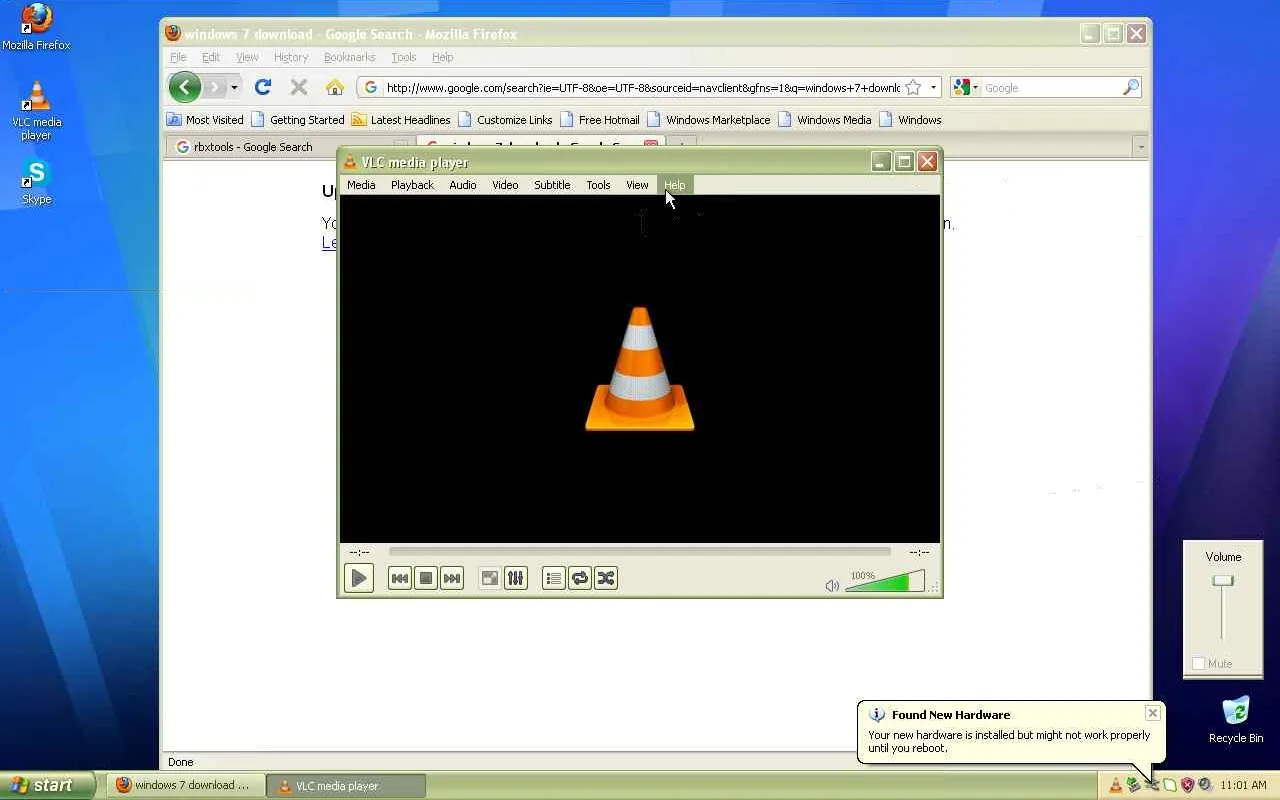
Task: Click the search magnifier icon in Firefox
Action: (x=1131, y=88)
